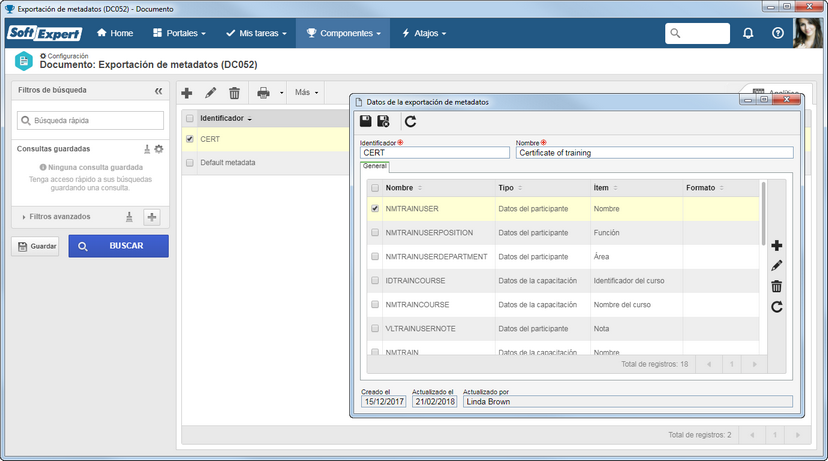Click the Actualizado por field Linda Brown
Viewport: 828px width, 461px height.
click(x=627, y=401)
